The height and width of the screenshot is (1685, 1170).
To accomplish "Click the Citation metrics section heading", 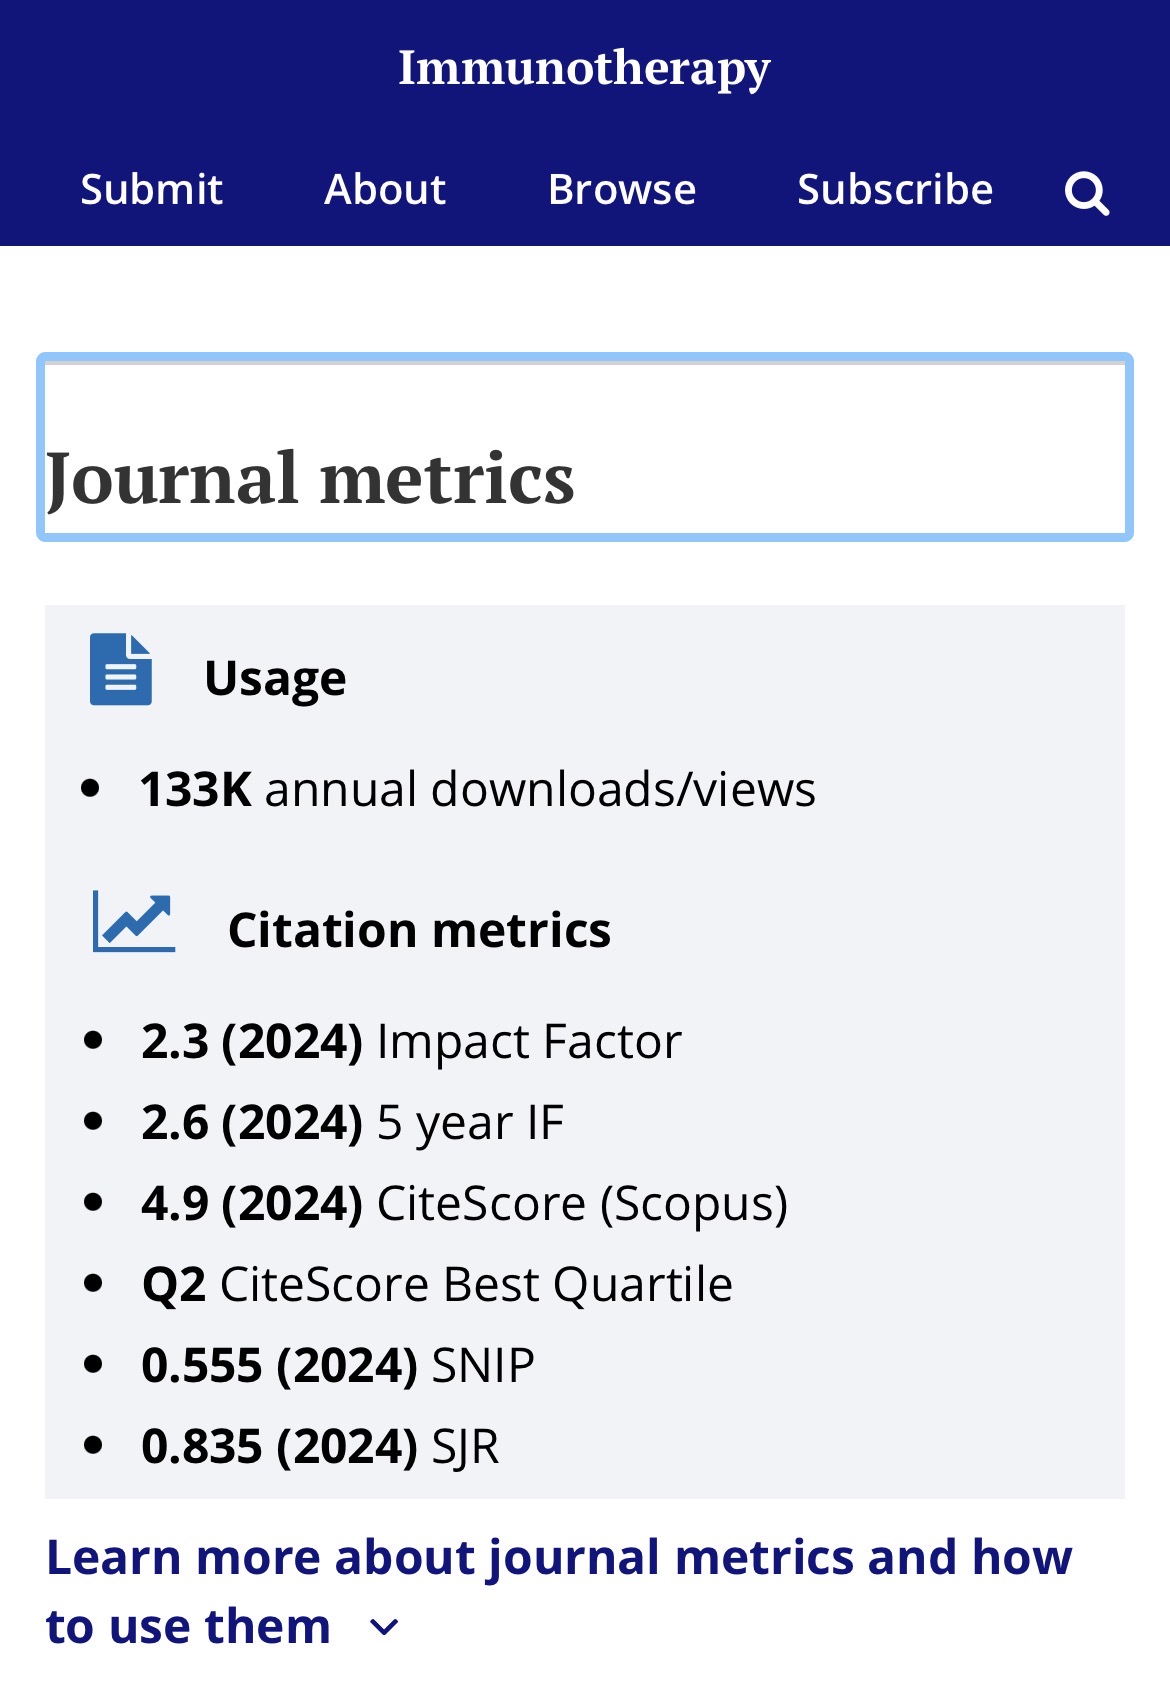I will tap(419, 930).
